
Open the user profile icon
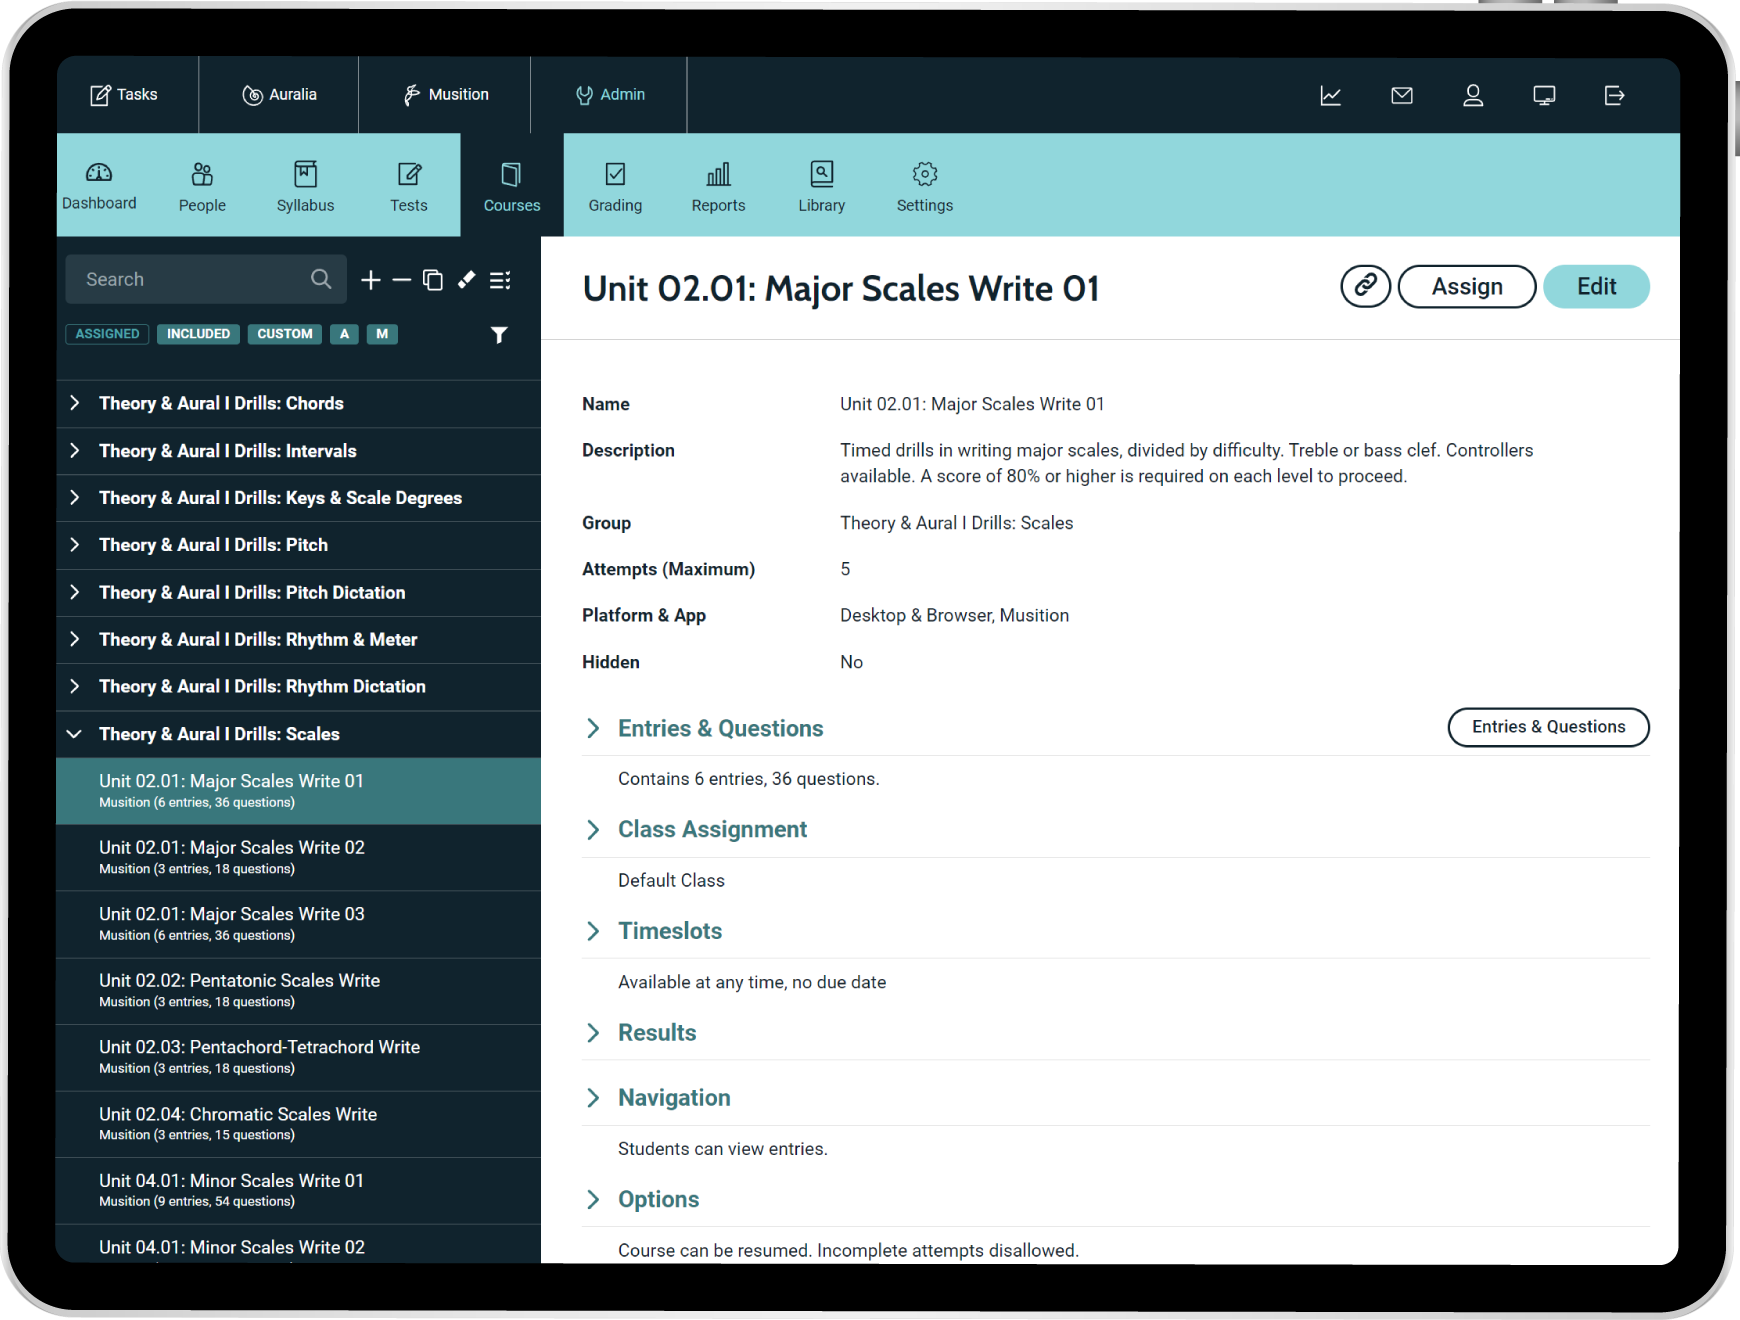(1473, 95)
